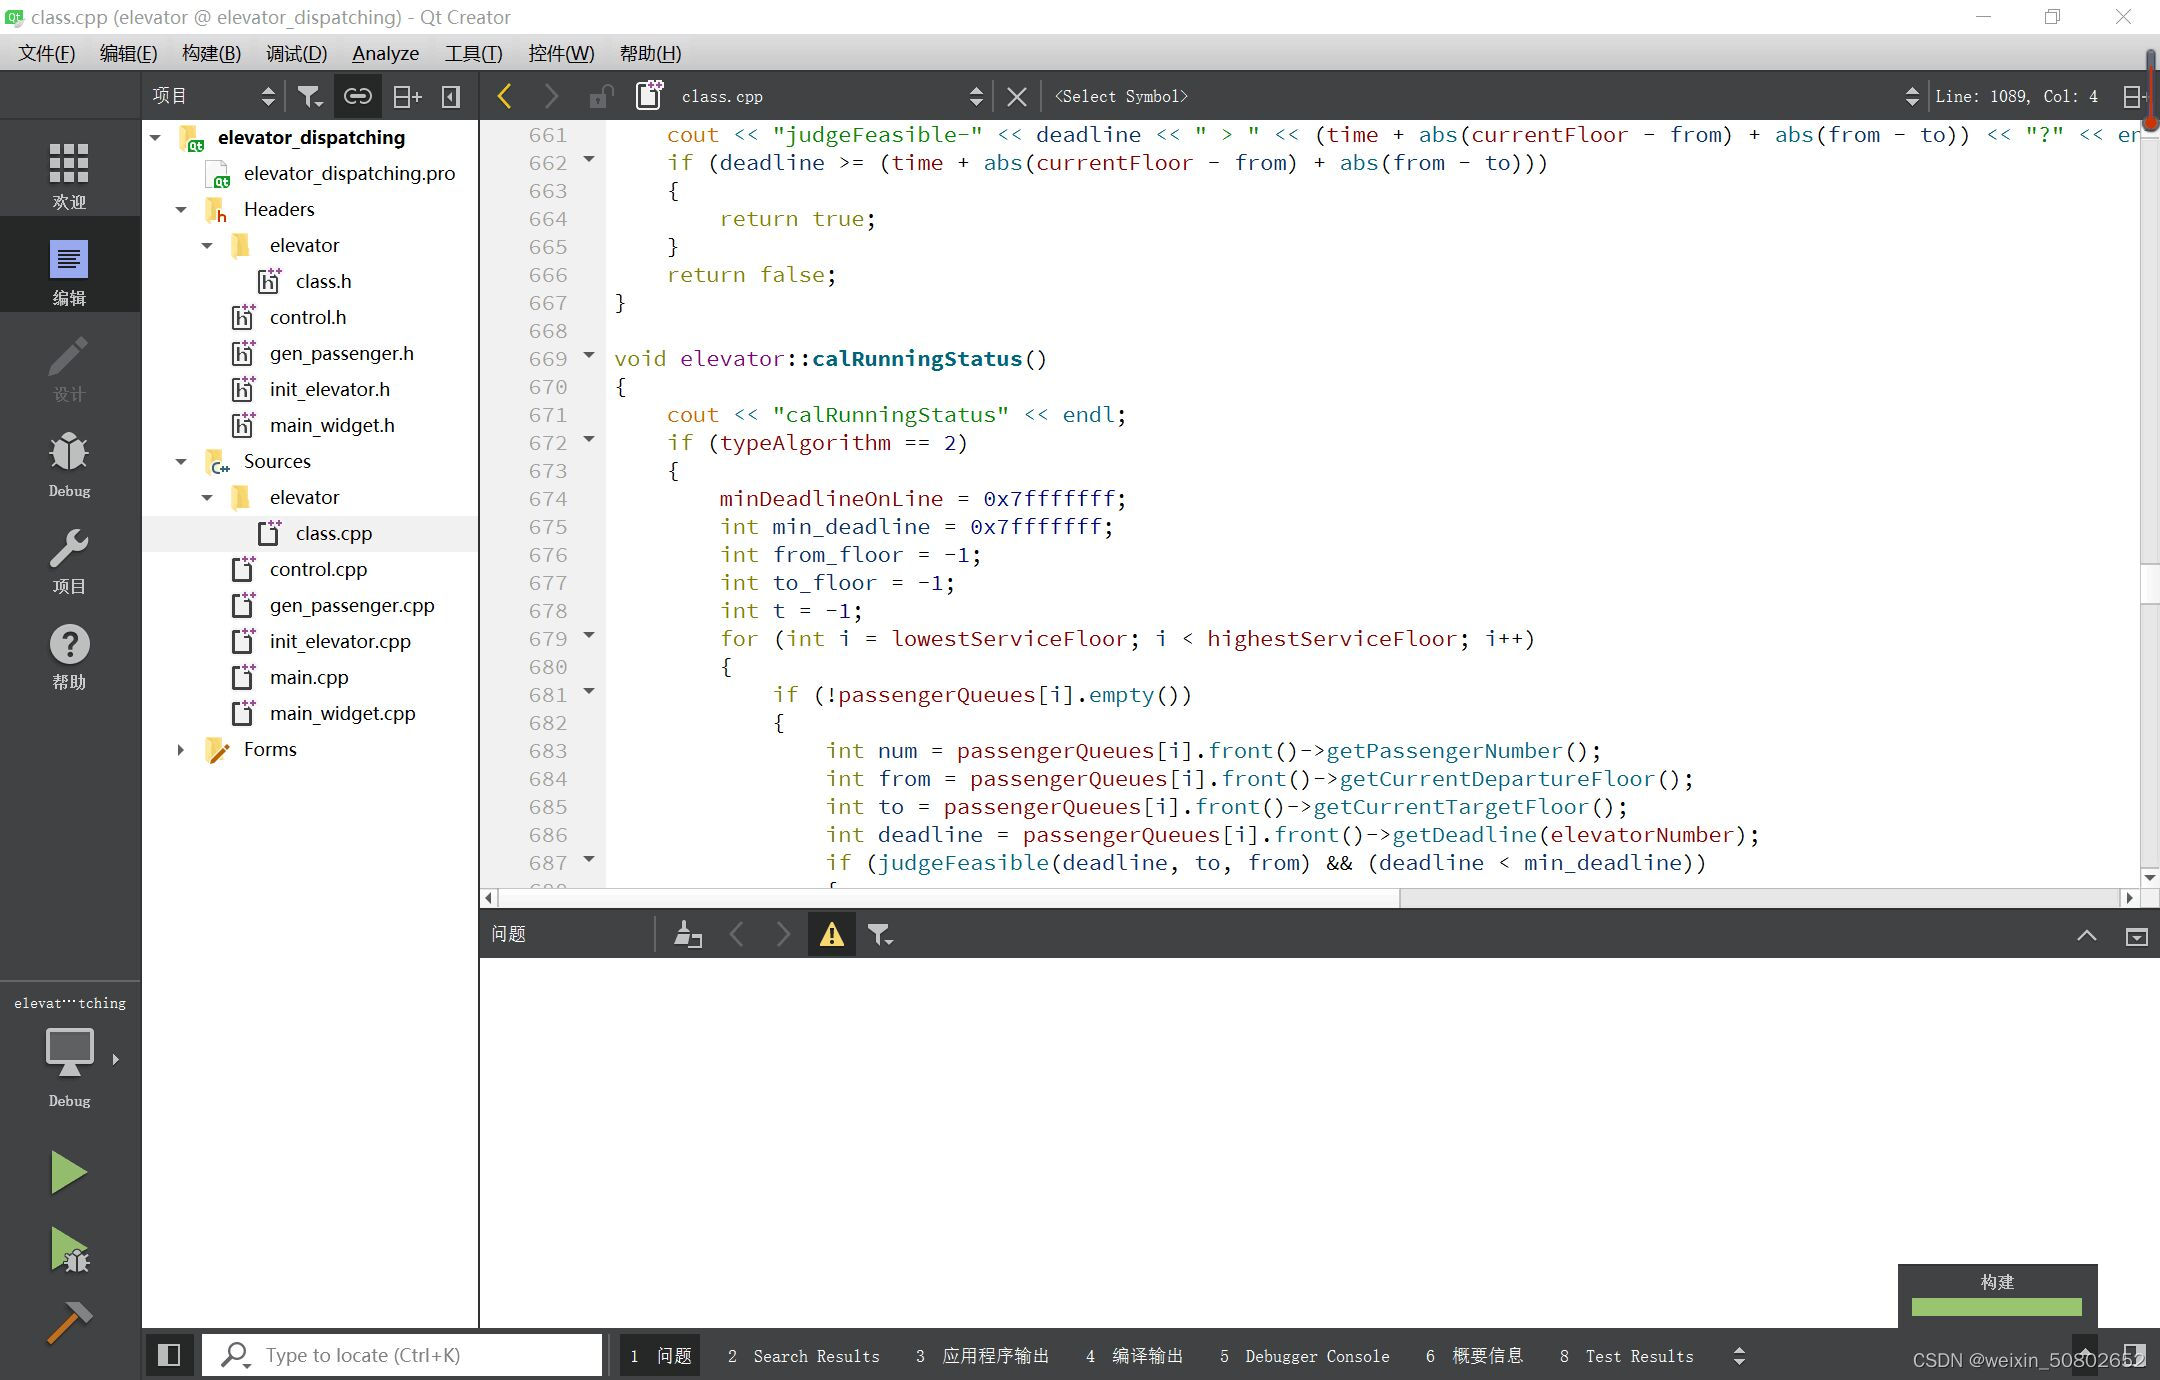Click the Build hammer icon
The image size is (2160, 1380).
tap(68, 1323)
